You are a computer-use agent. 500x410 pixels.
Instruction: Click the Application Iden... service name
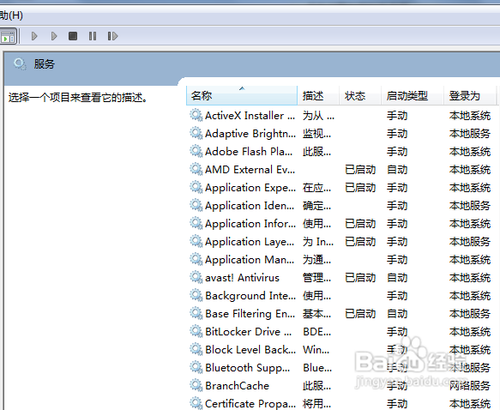(250, 206)
